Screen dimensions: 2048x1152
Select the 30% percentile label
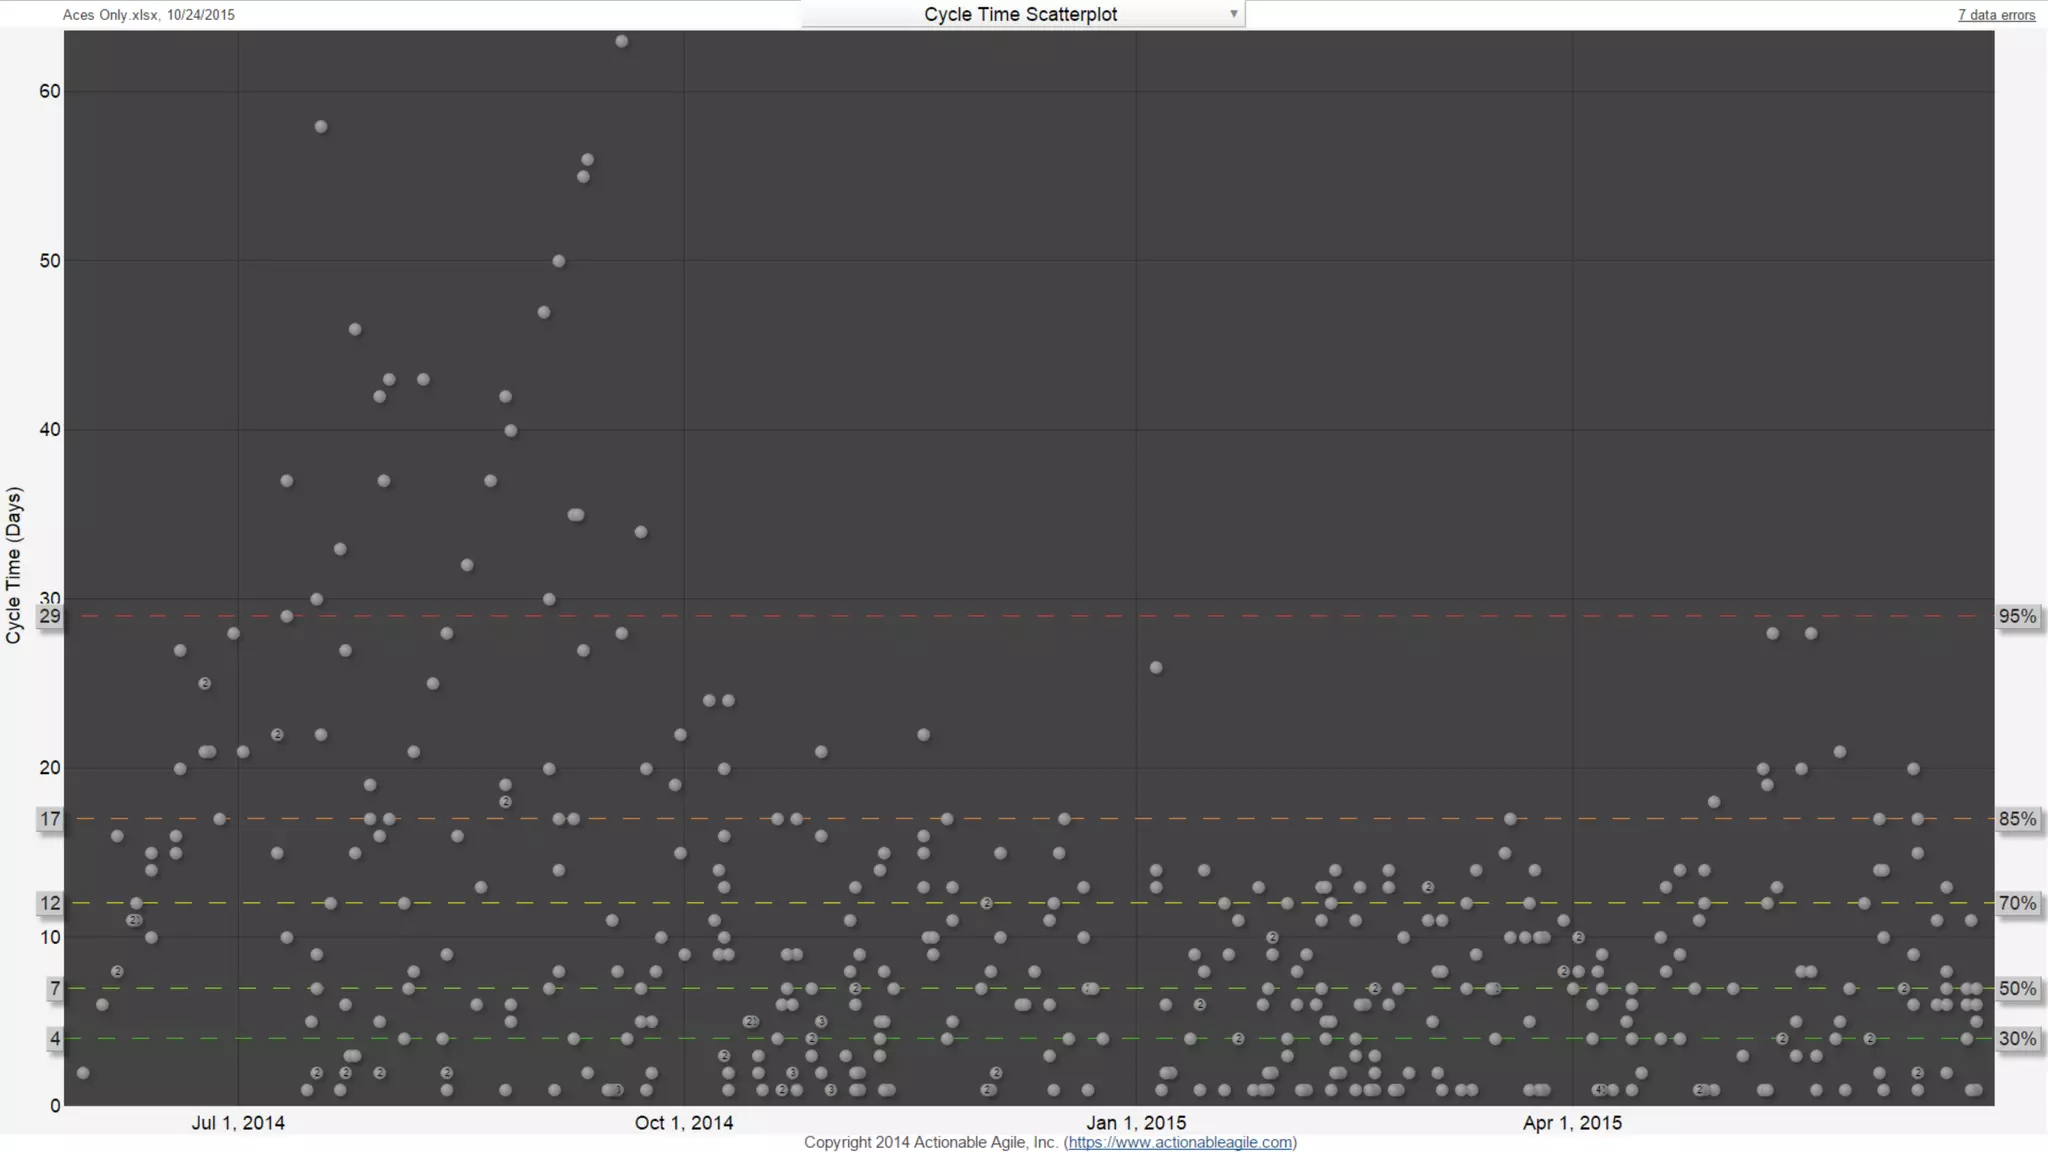point(2017,1039)
